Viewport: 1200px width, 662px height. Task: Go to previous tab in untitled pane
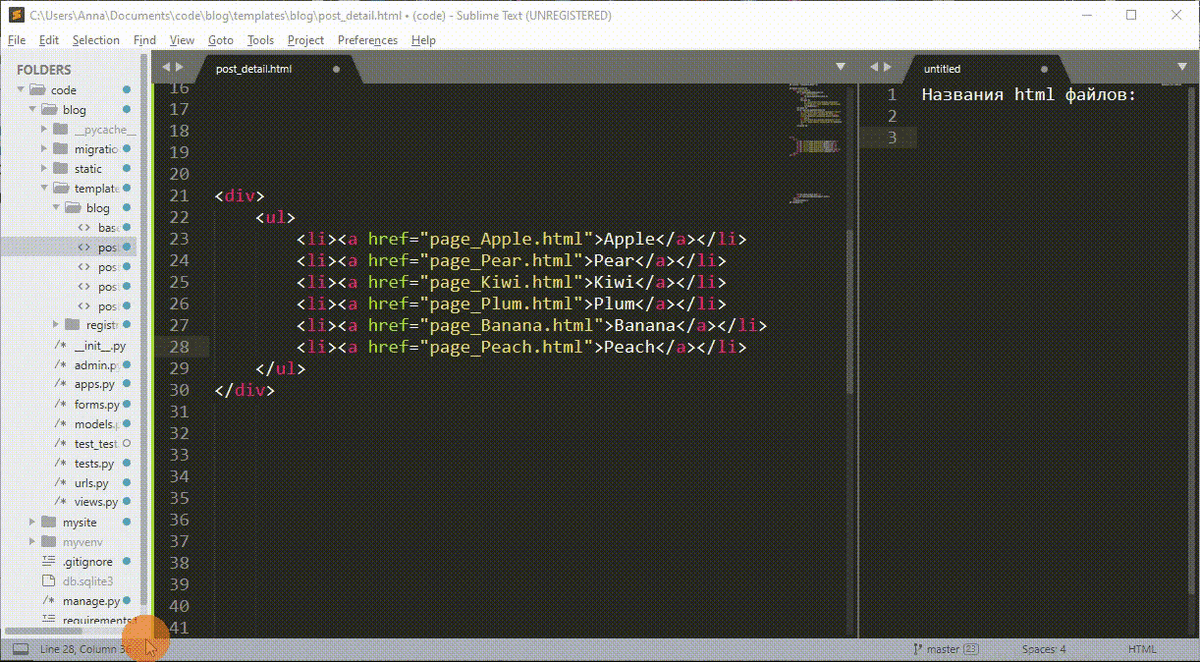tap(874, 67)
